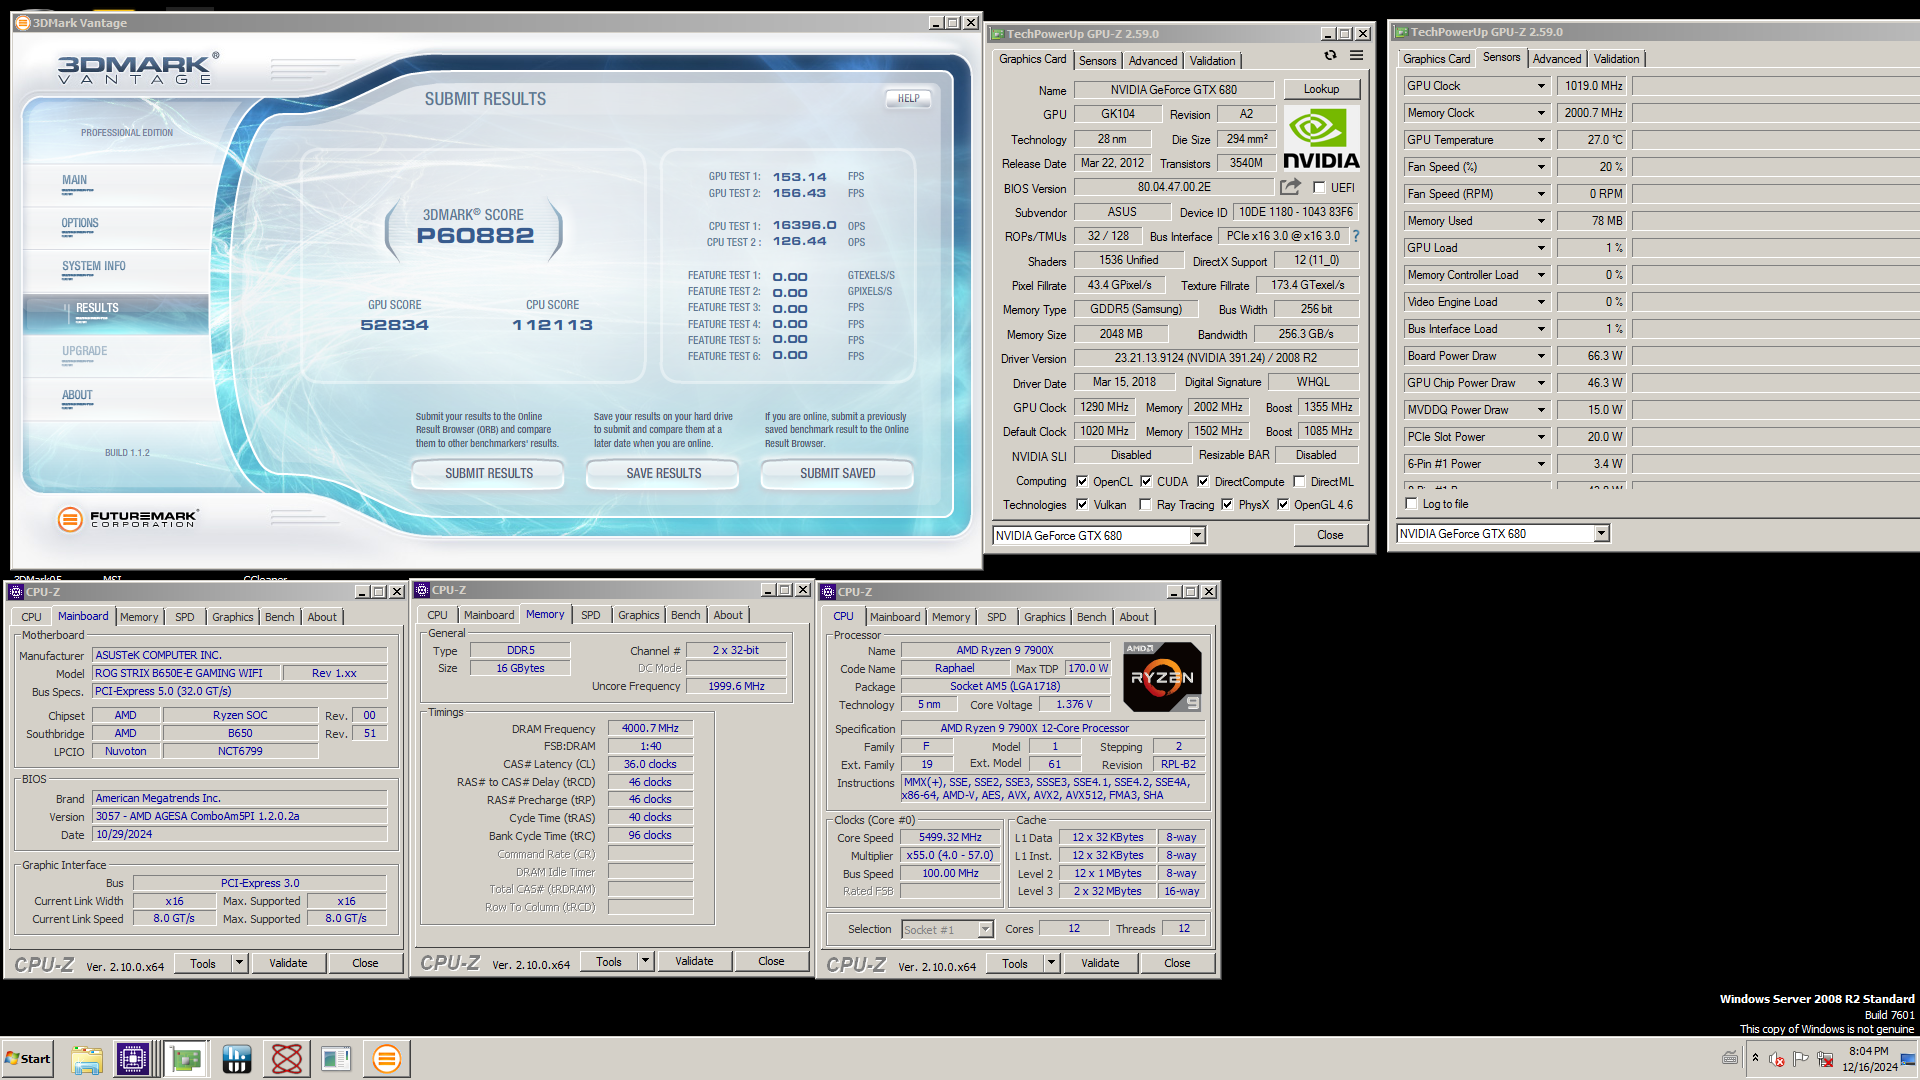Open the Board Power Draw dropdown arrow
The width and height of the screenshot is (1920, 1080).
[x=1541, y=356]
